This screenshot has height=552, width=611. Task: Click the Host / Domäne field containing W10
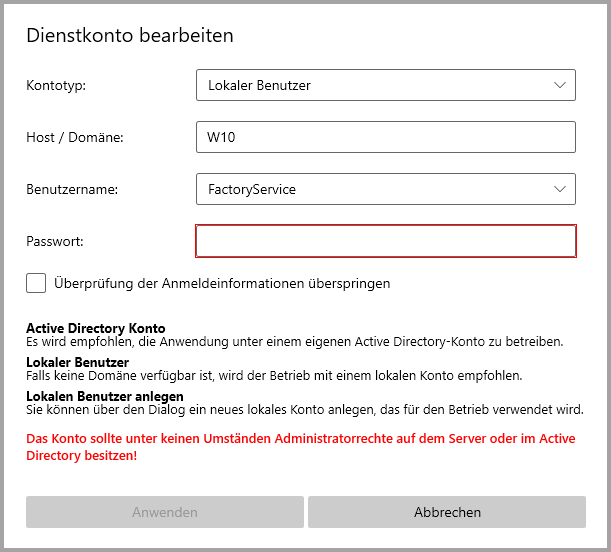coord(385,137)
